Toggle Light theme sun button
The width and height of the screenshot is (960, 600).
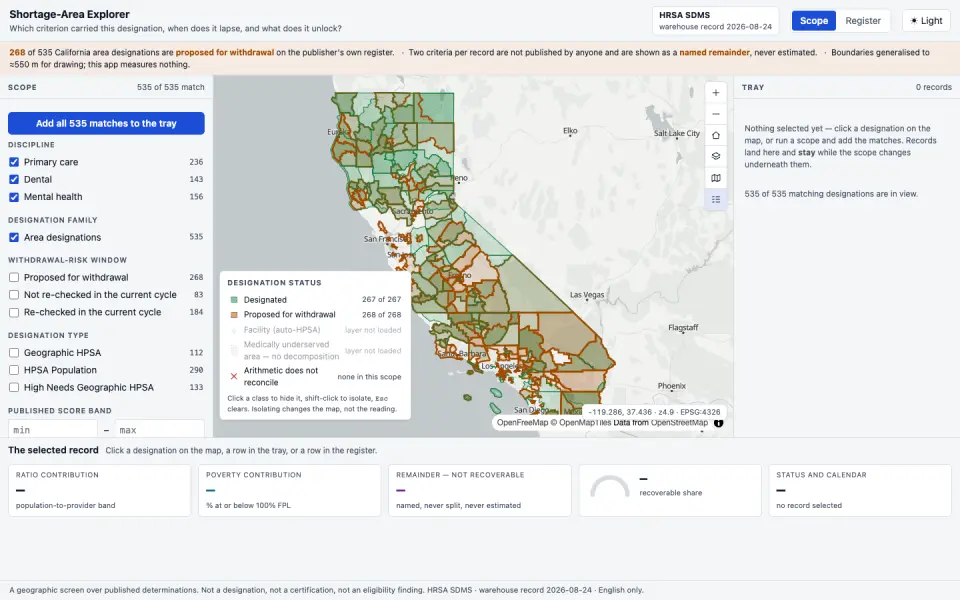click(926, 21)
